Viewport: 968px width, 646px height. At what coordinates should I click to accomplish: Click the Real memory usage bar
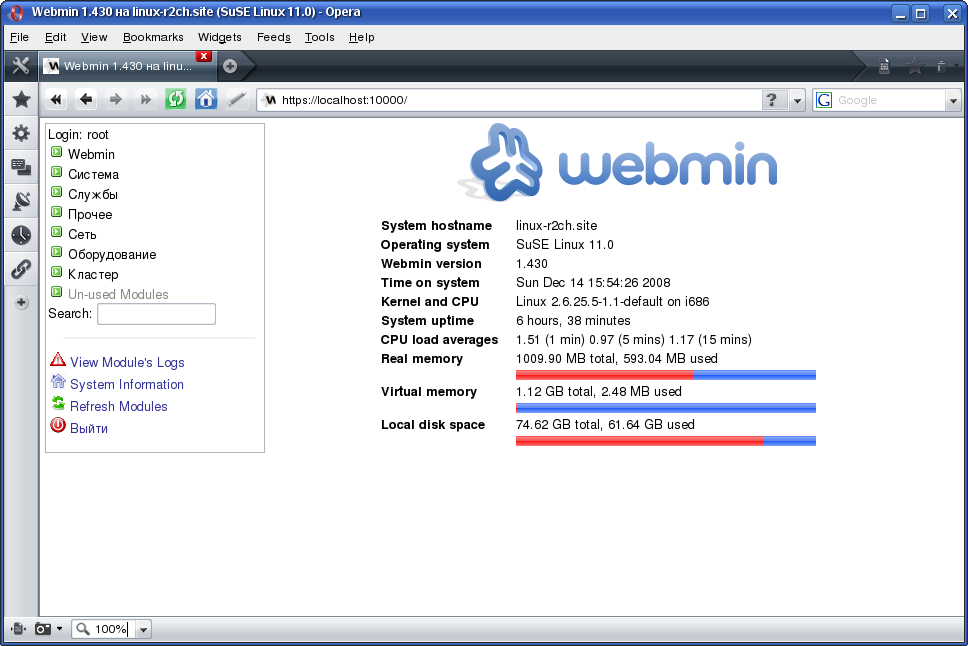coord(666,375)
